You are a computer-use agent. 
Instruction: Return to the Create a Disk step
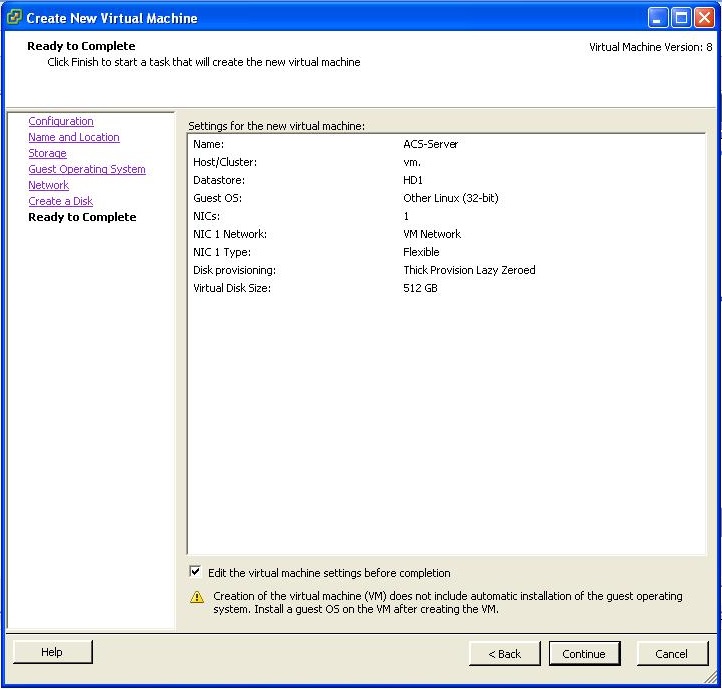coord(60,201)
